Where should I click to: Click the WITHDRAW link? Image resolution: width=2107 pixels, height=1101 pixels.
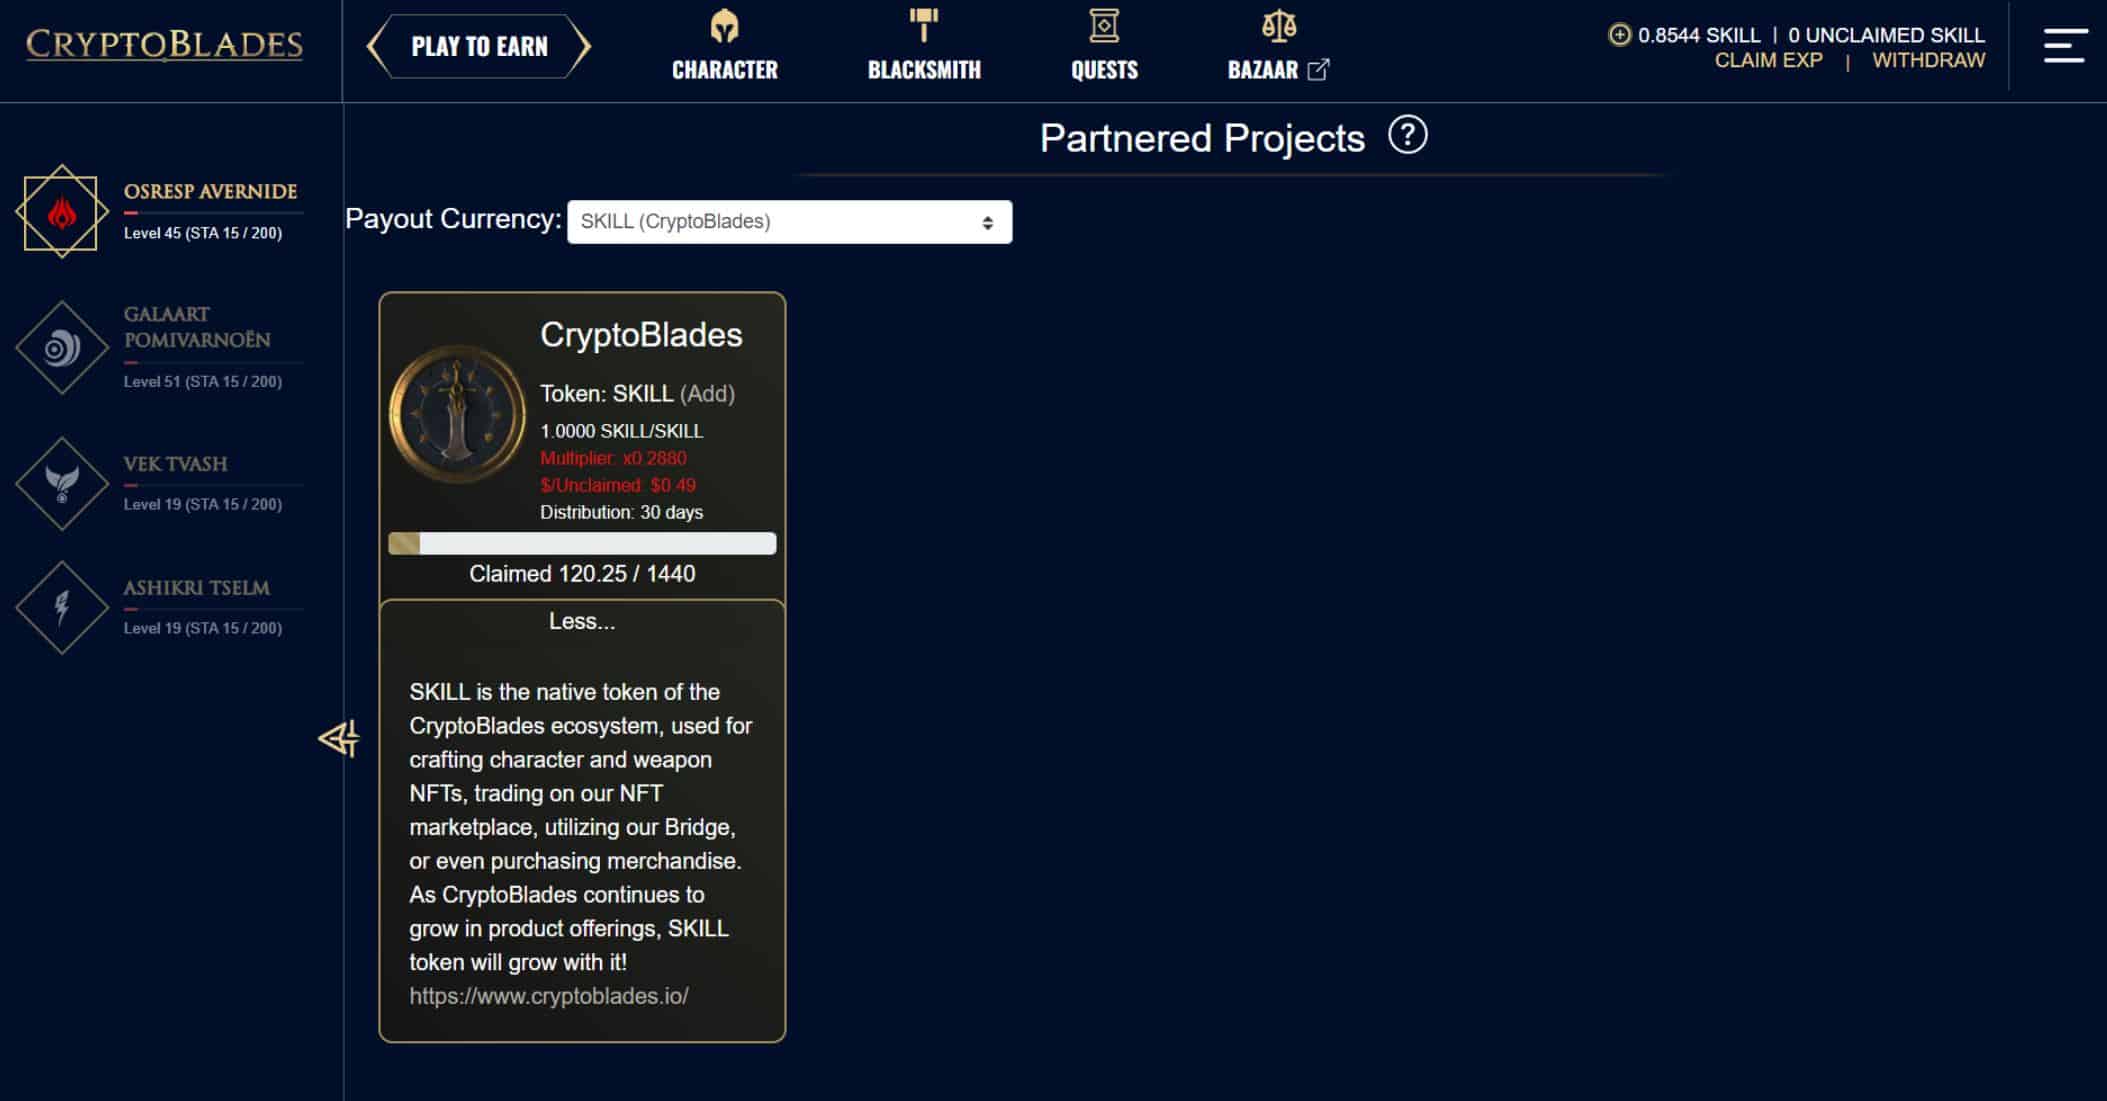1928,60
